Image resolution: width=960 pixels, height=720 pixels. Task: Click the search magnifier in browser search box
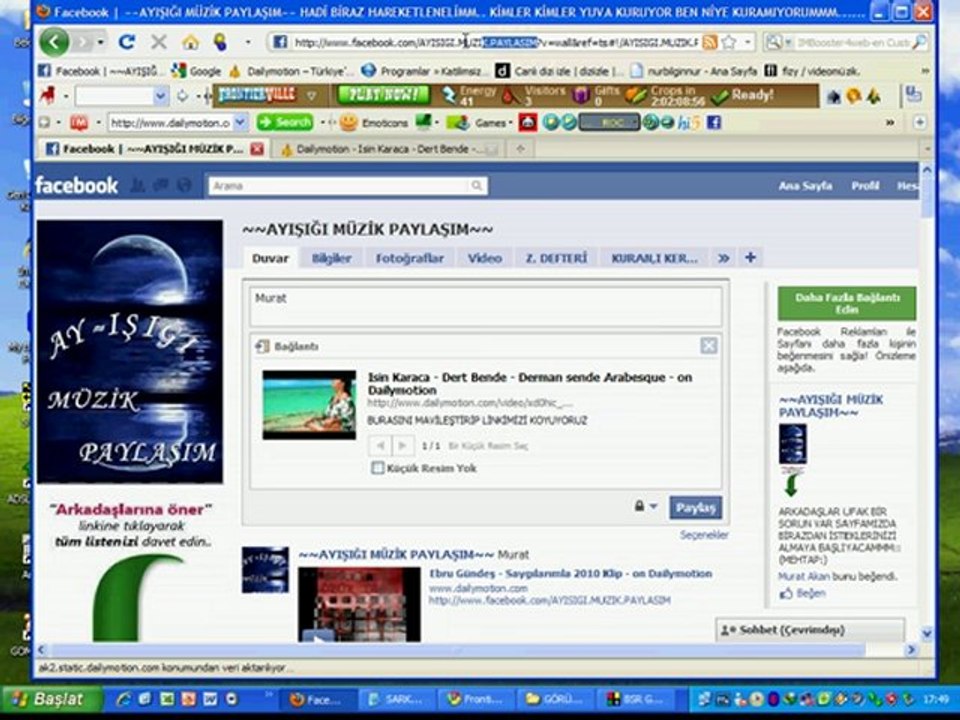[x=920, y=42]
